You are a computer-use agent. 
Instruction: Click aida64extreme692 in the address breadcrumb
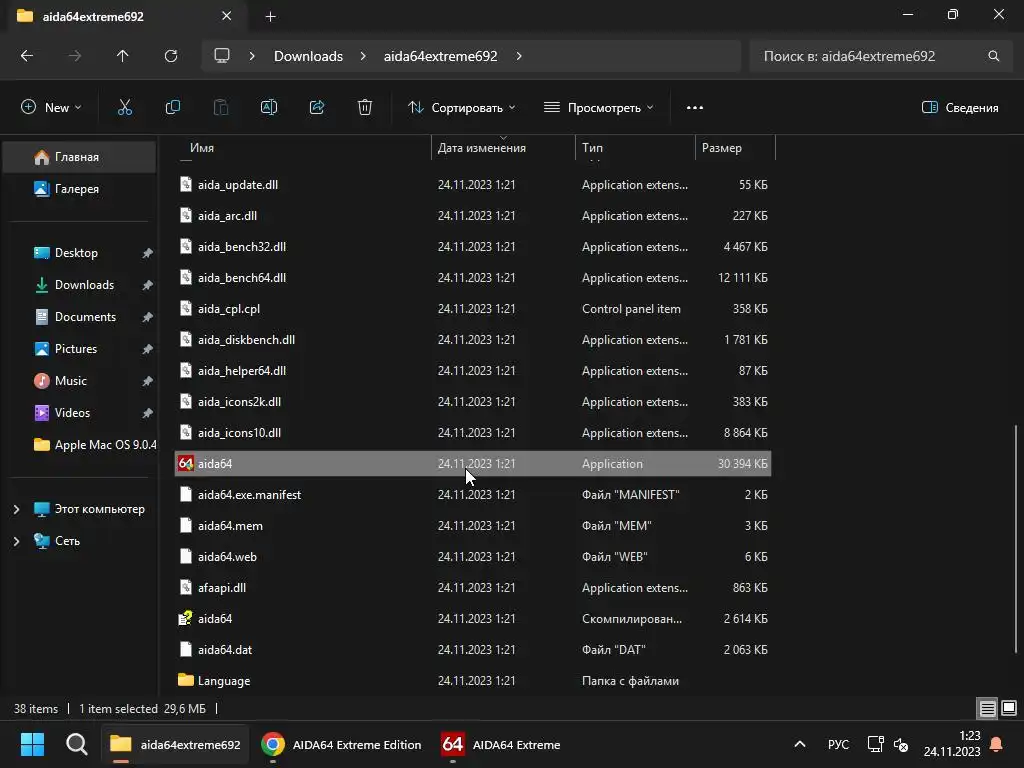coord(440,56)
